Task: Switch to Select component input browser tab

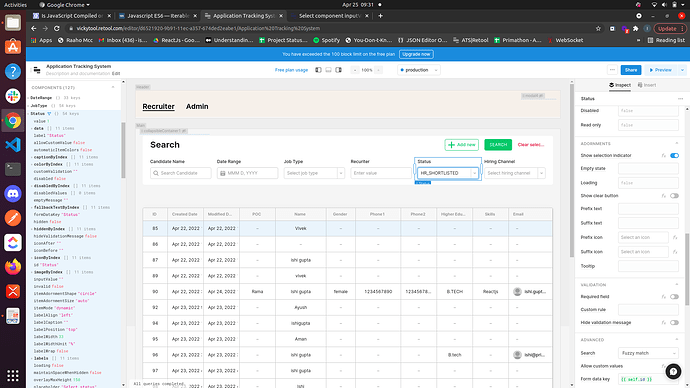Action: [x=330, y=16]
